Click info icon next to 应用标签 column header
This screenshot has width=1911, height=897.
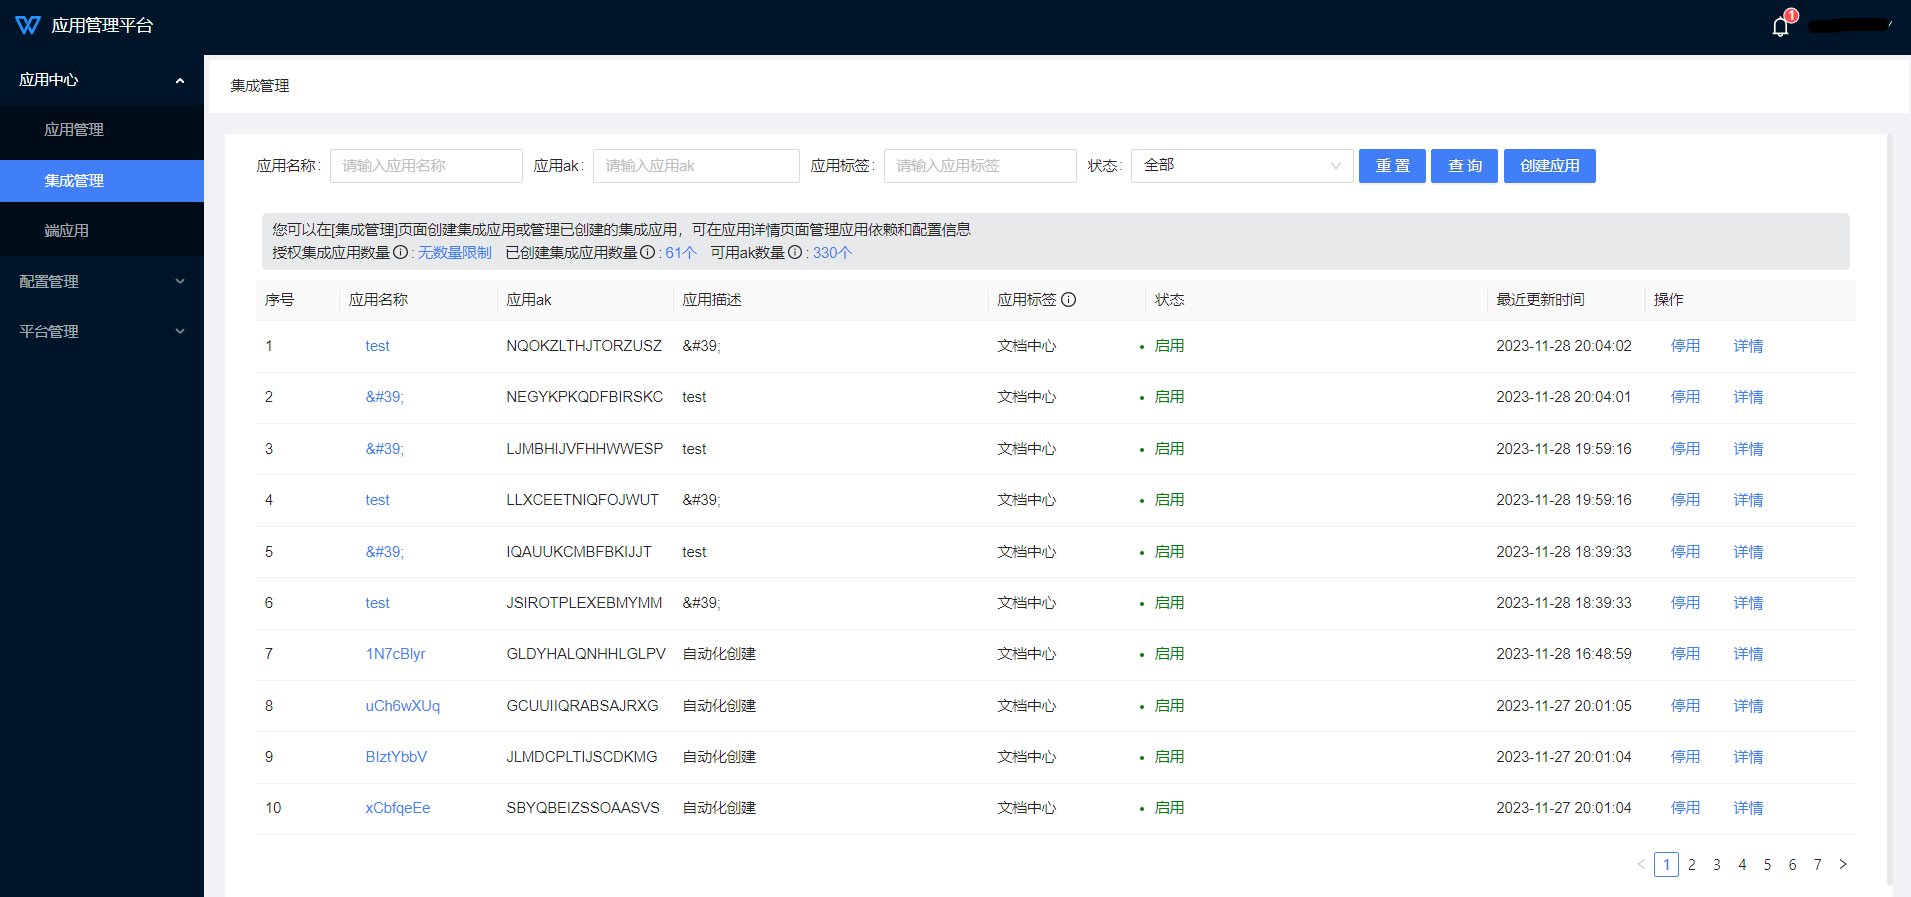tap(1068, 300)
